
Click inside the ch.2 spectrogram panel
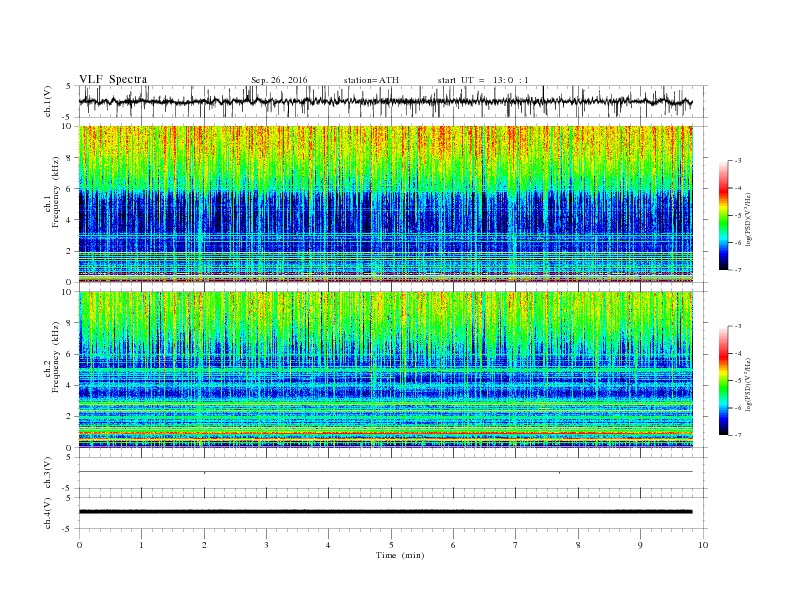tap(386, 370)
